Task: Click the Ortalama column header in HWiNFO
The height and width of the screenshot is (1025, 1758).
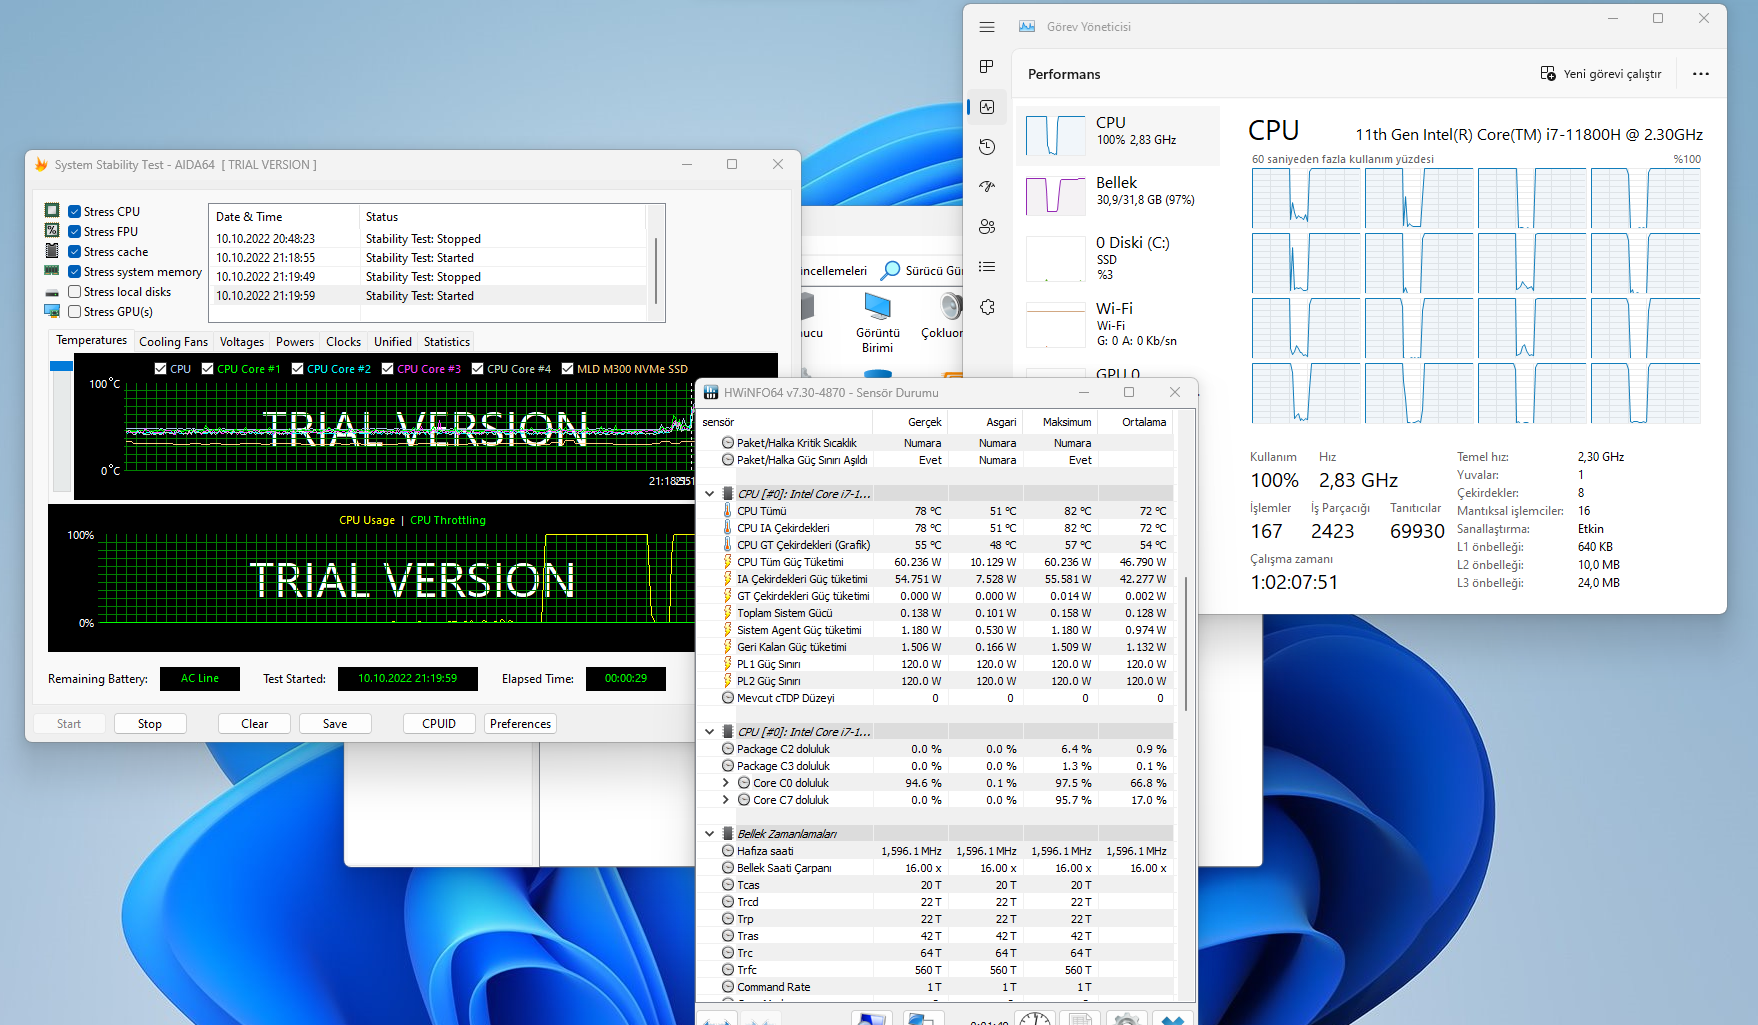Action: (x=1136, y=422)
